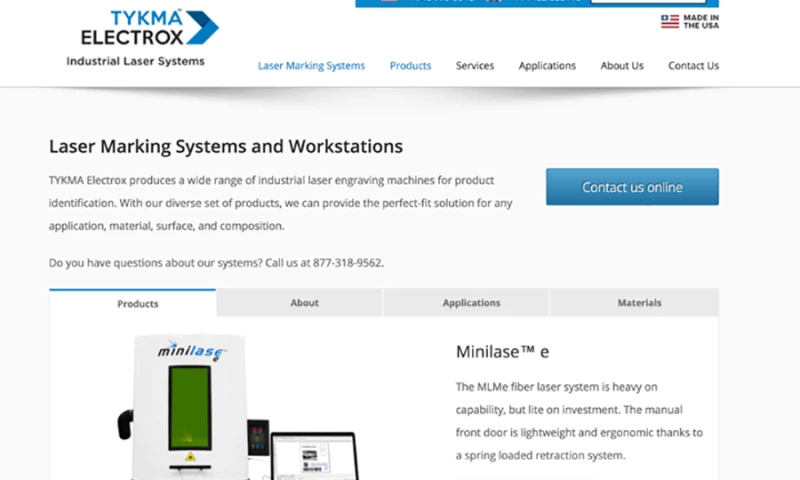Switch to the Materials tab
This screenshot has width=800, height=480.
coord(635,302)
